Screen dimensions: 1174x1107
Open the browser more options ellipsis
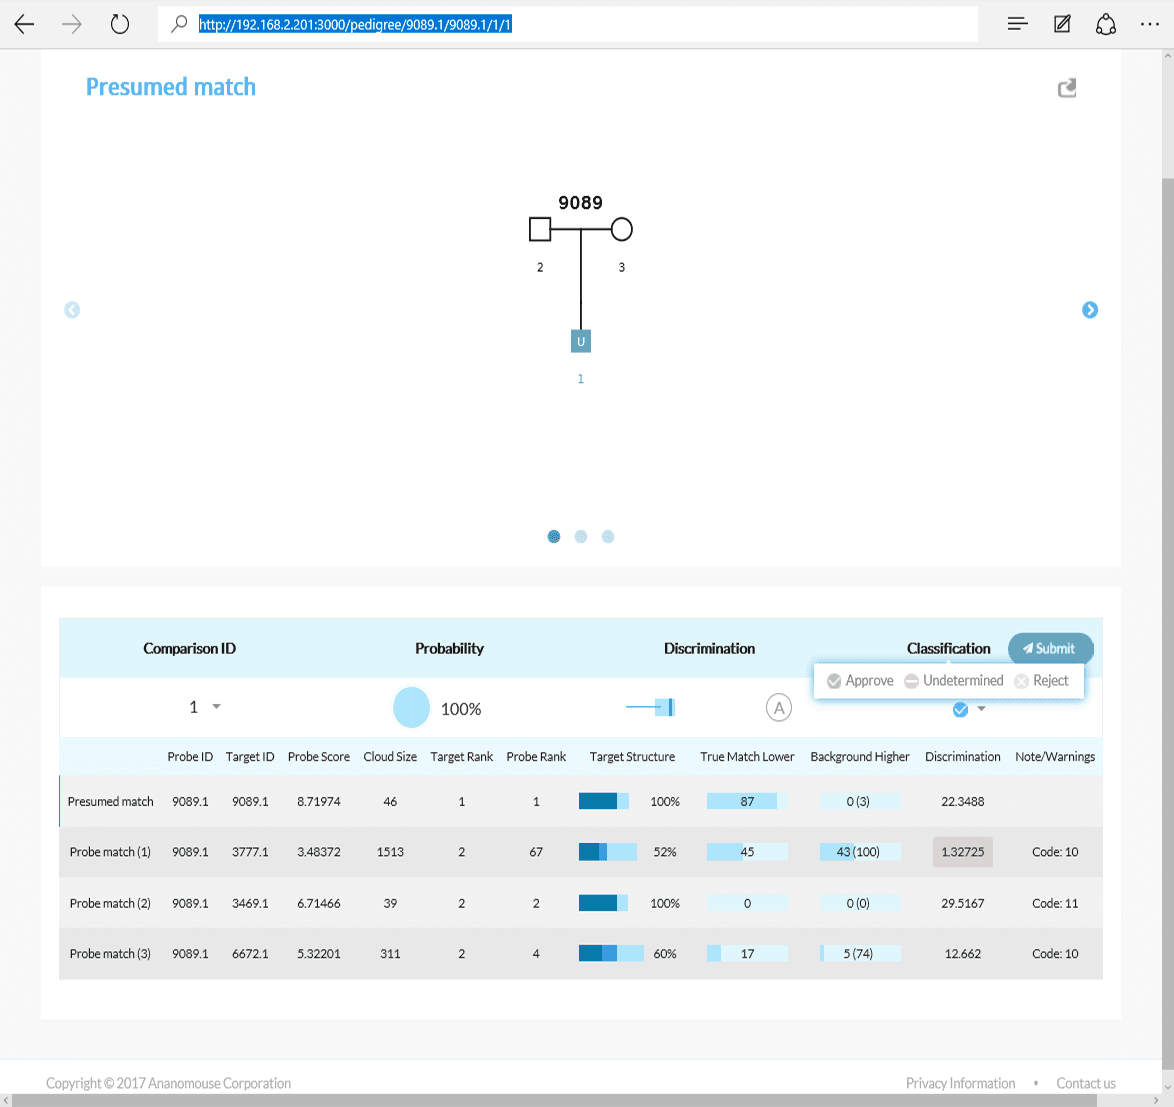1149,25
